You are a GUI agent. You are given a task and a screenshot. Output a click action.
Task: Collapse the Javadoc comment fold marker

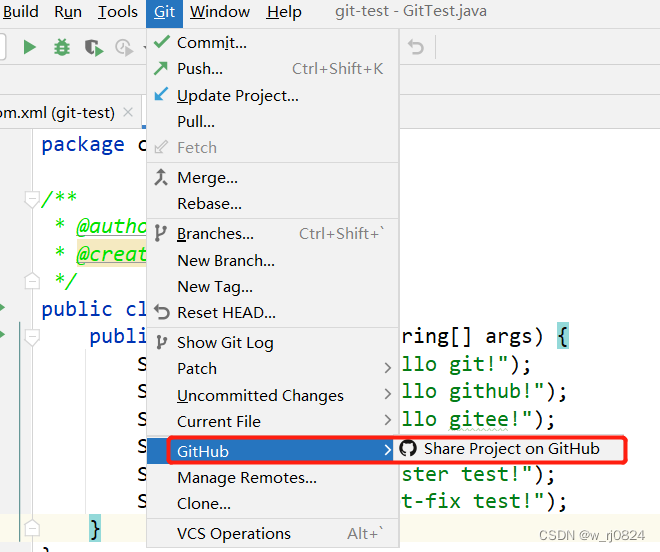[x=32, y=198]
